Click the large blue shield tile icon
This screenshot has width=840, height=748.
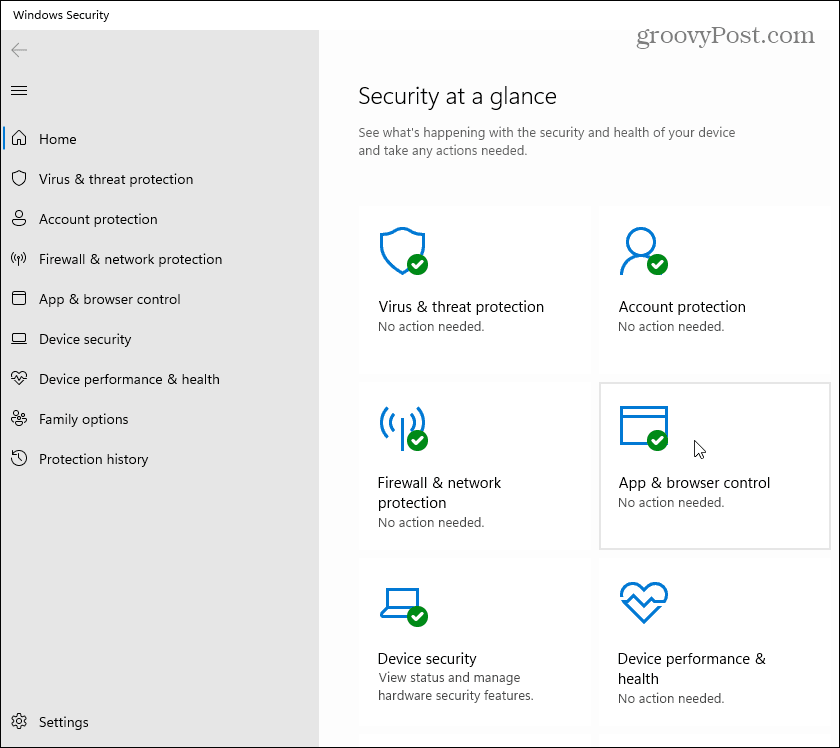[x=403, y=251]
